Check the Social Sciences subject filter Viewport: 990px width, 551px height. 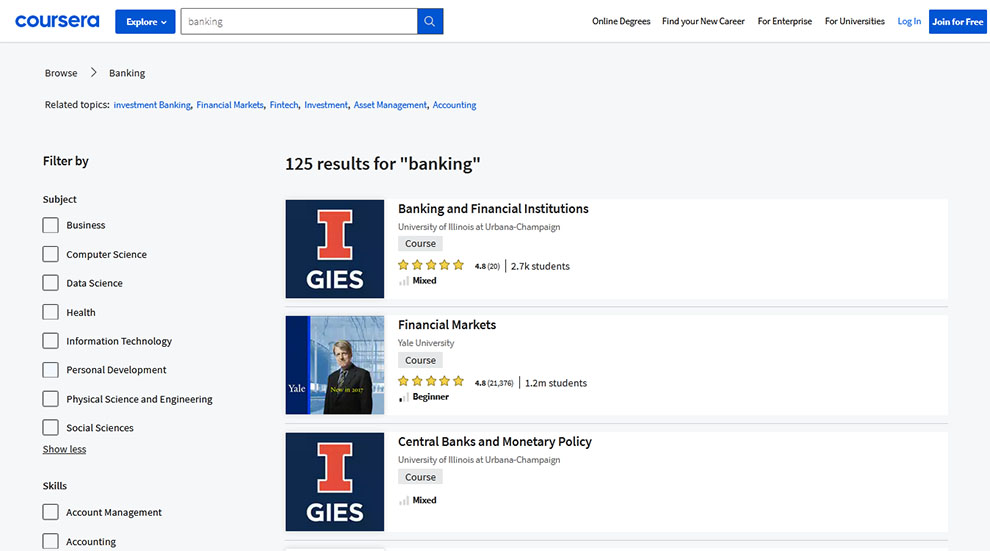[51, 427]
